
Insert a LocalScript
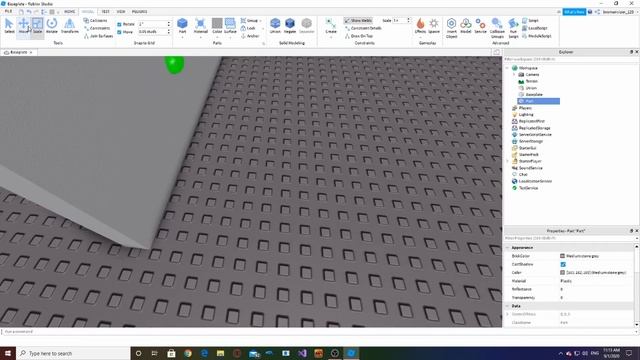(535, 28)
